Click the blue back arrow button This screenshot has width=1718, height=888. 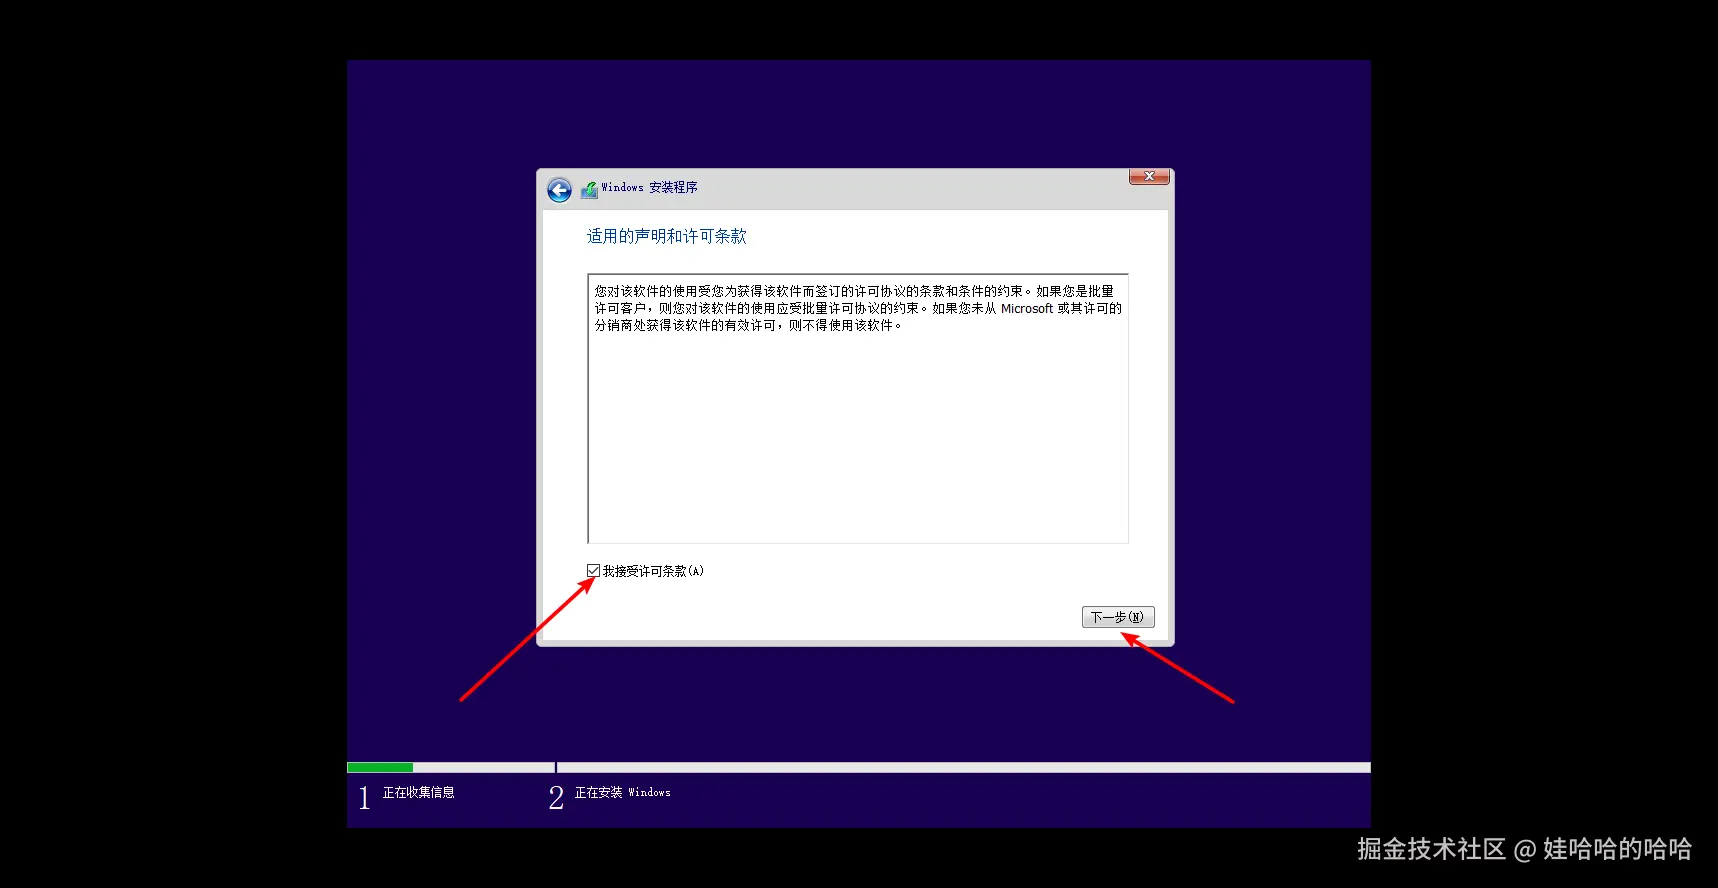click(x=559, y=190)
